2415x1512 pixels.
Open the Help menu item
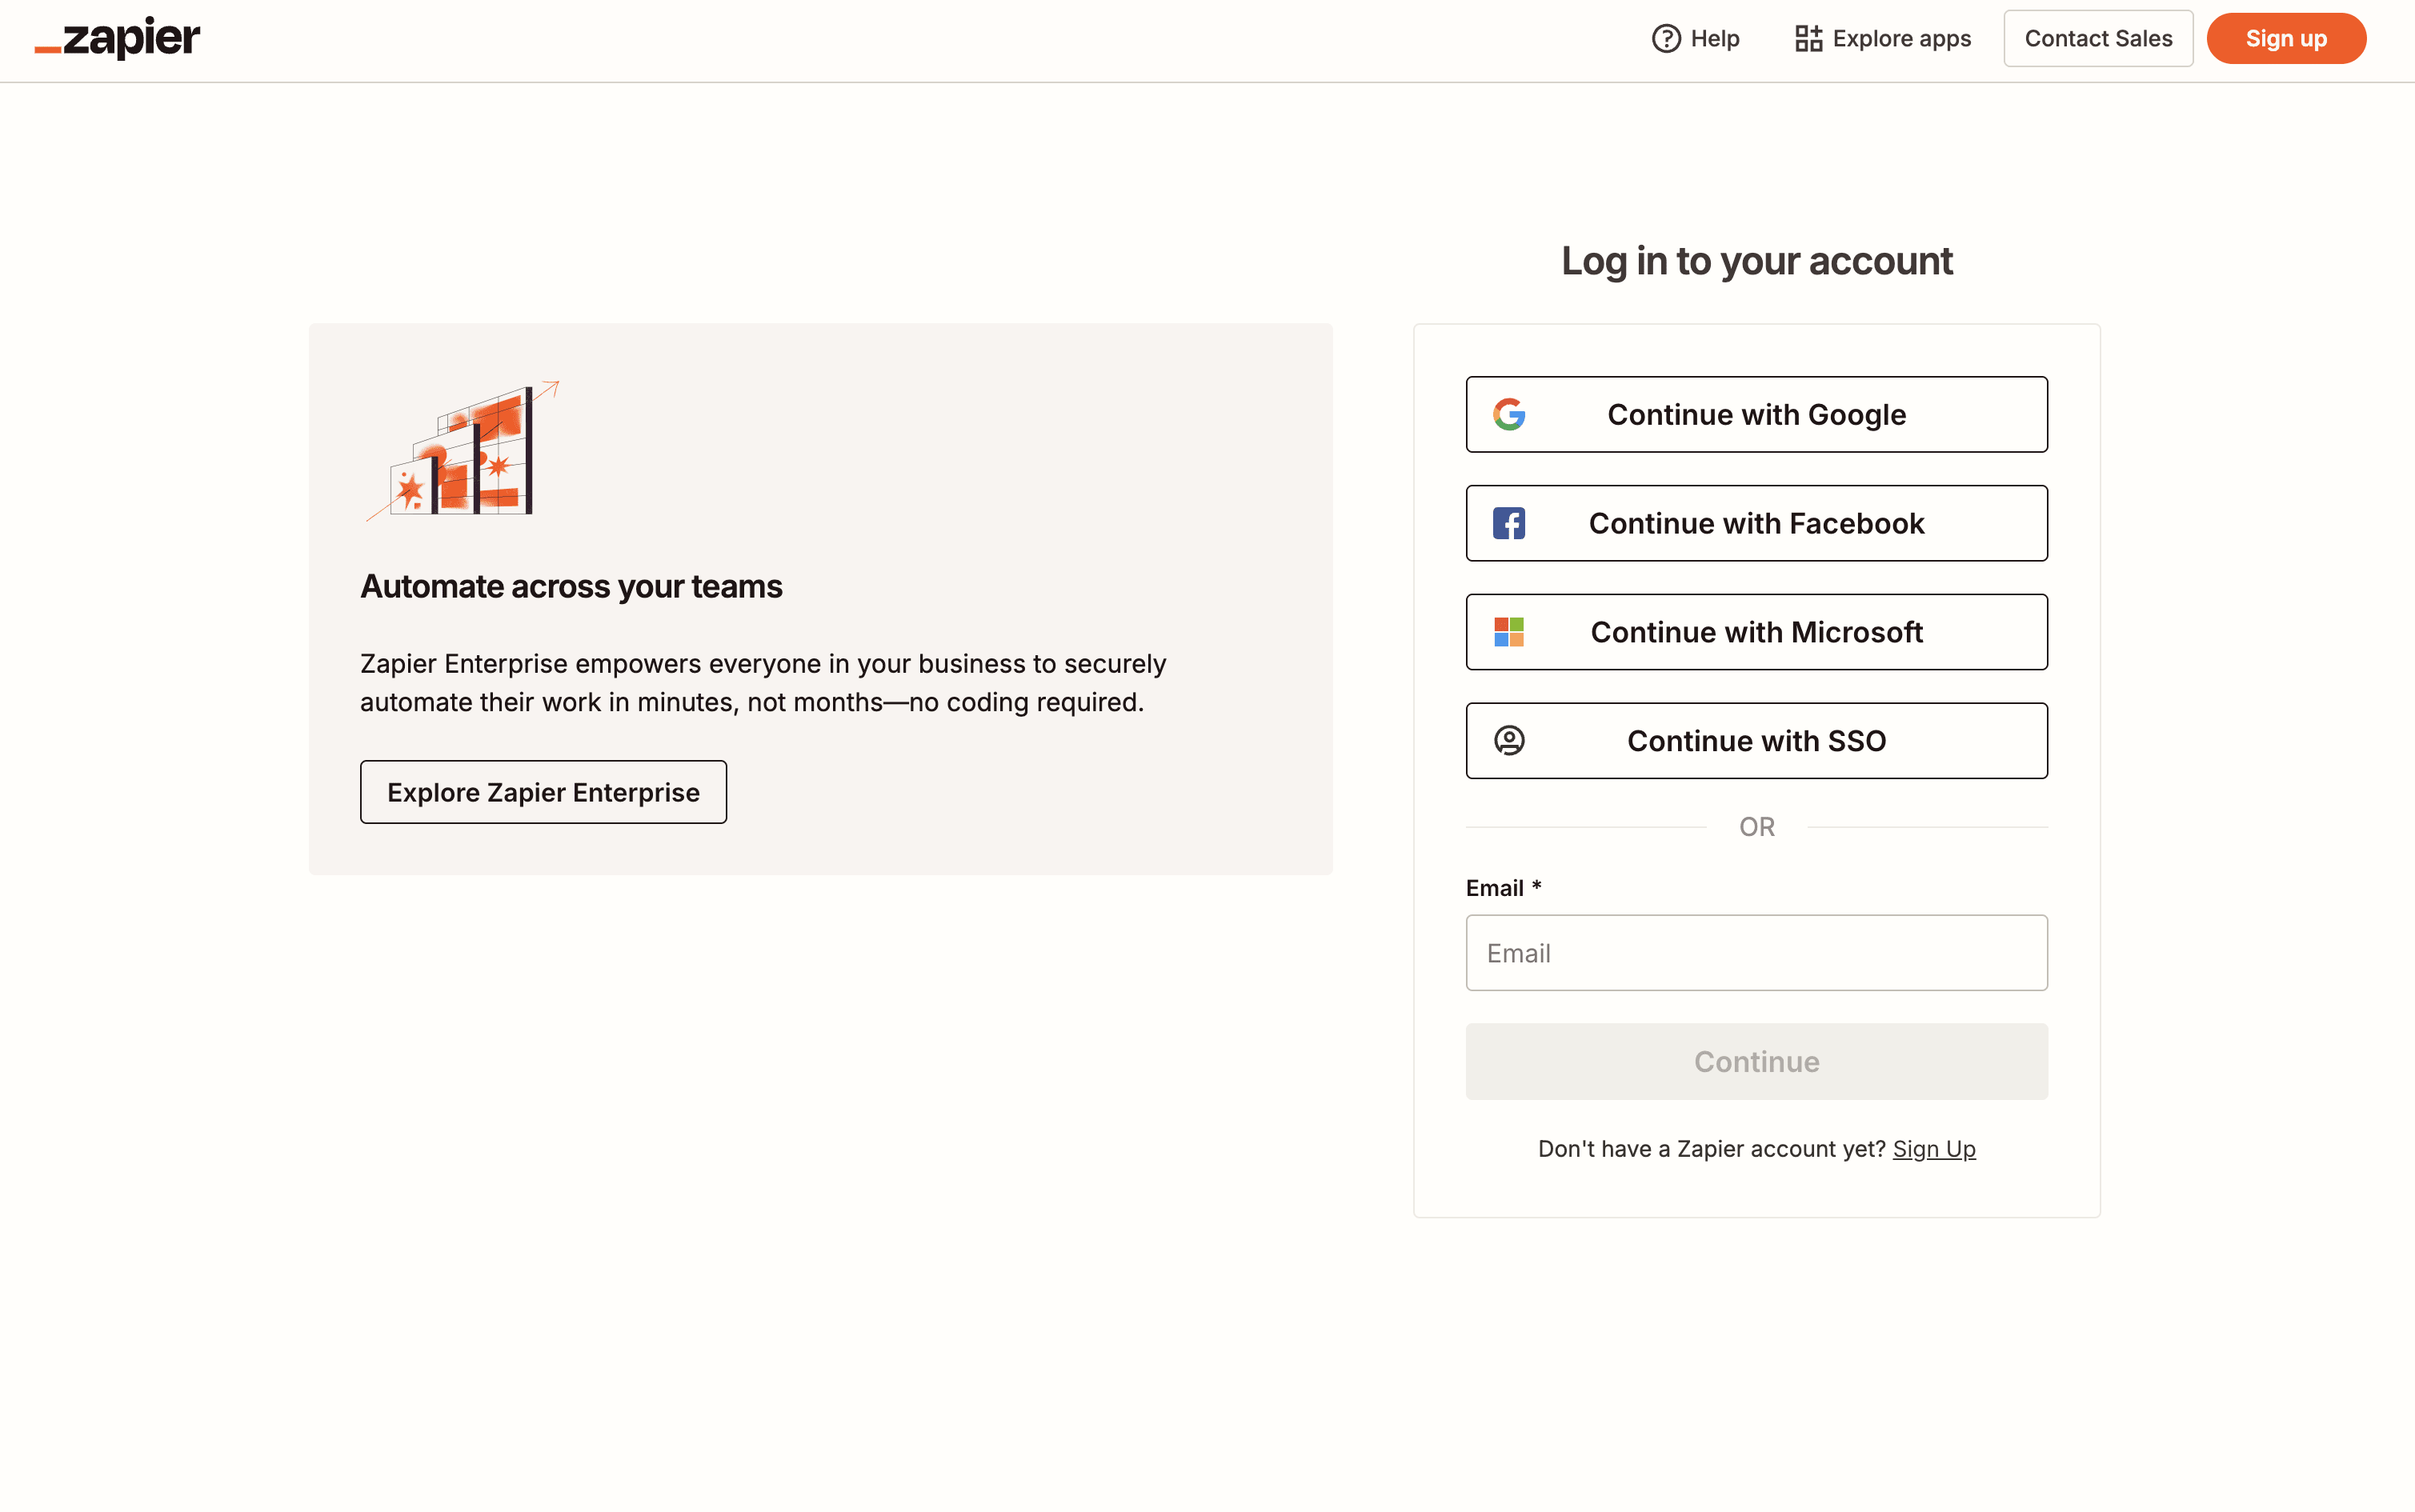[x=1695, y=38]
